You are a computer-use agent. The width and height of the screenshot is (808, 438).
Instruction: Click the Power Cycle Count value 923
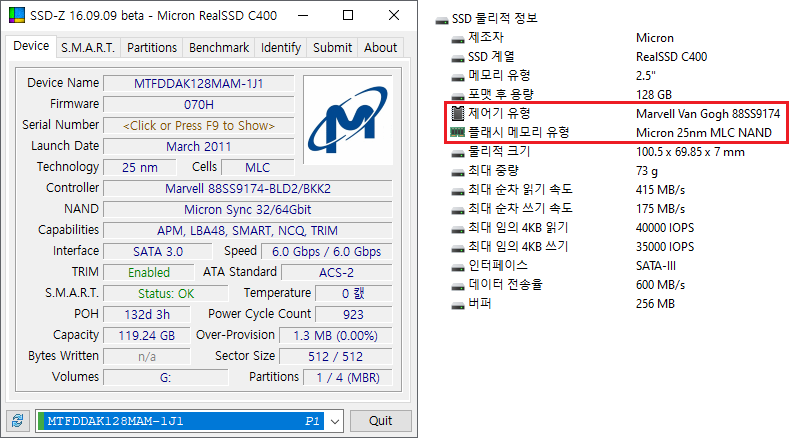[x=354, y=315]
